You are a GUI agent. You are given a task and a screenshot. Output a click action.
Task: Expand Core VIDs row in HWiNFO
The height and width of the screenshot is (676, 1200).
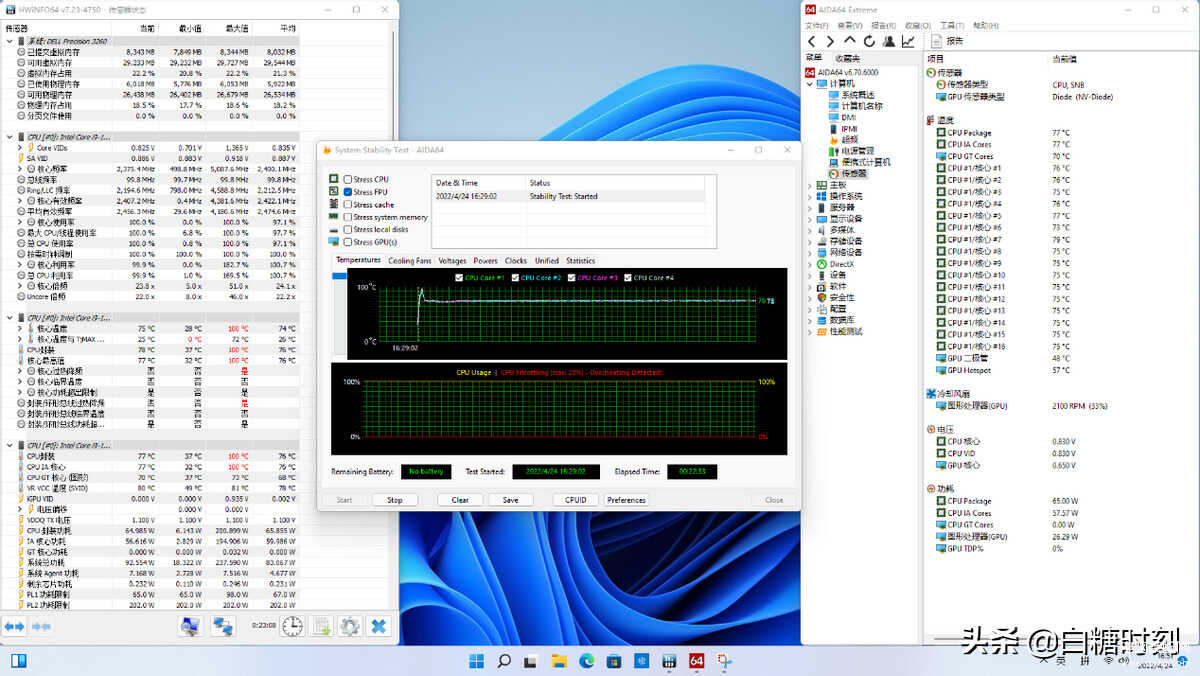point(20,148)
